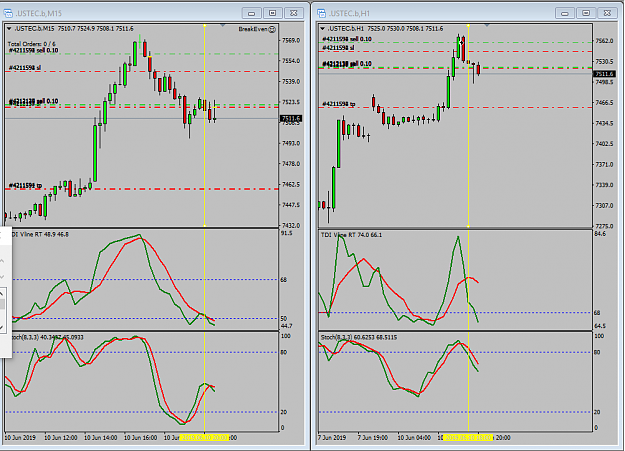Screen dimensions: 625x451
Task: Click the chart shift triangle marker atop the H1 chart
Action: [487, 26]
